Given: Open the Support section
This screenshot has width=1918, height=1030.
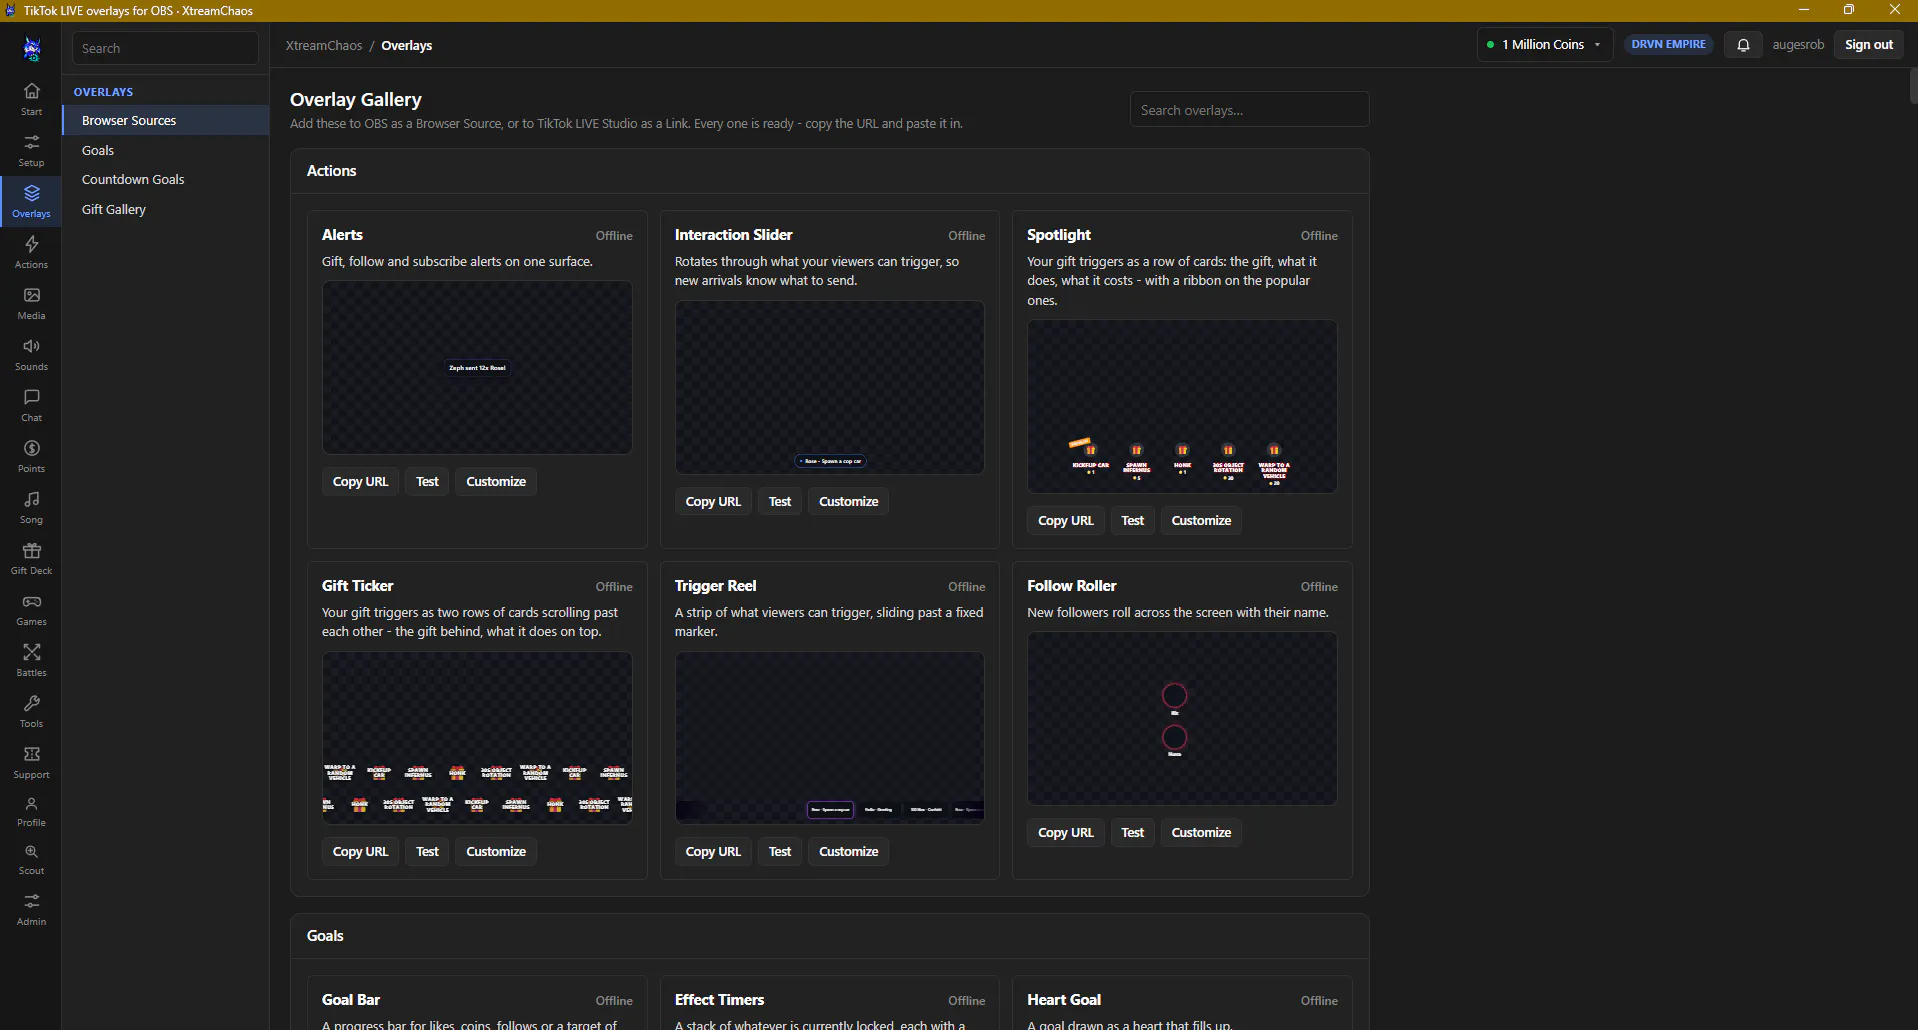Looking at the screenshot, I should pos(31,762).
